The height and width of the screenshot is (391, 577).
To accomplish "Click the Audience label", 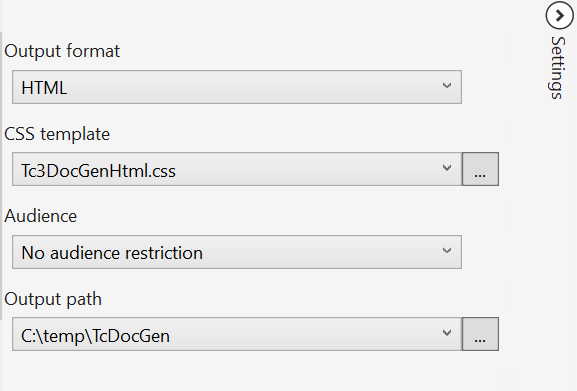I will 40,216.
